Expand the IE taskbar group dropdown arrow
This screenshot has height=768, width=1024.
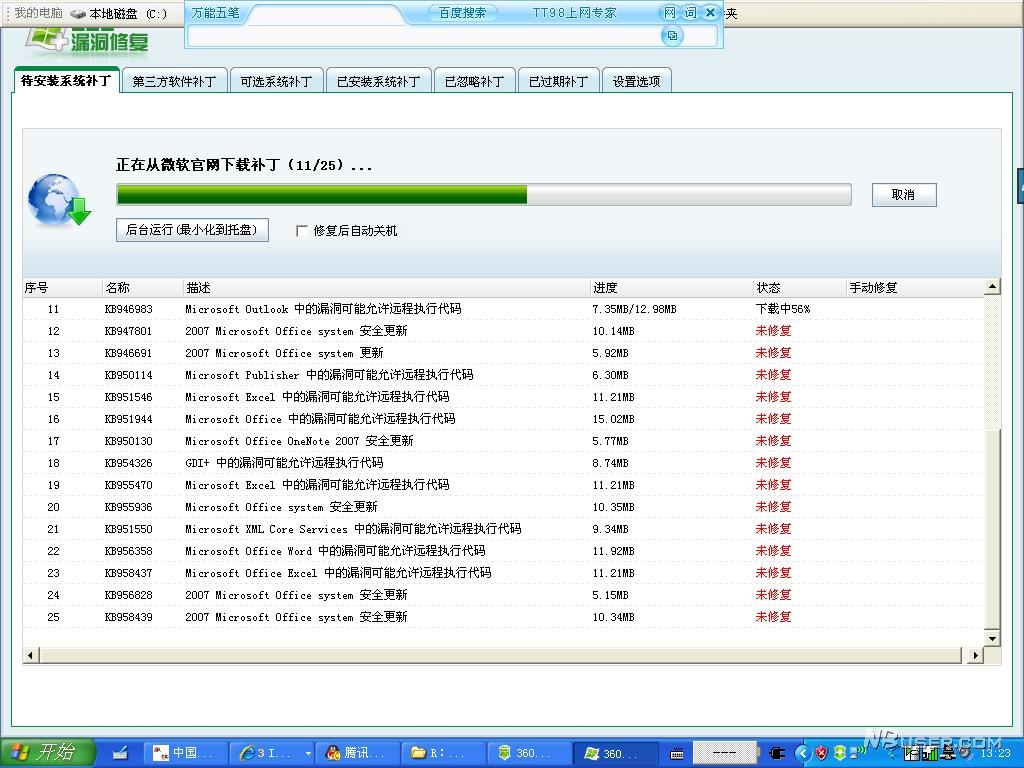[308, 753]
